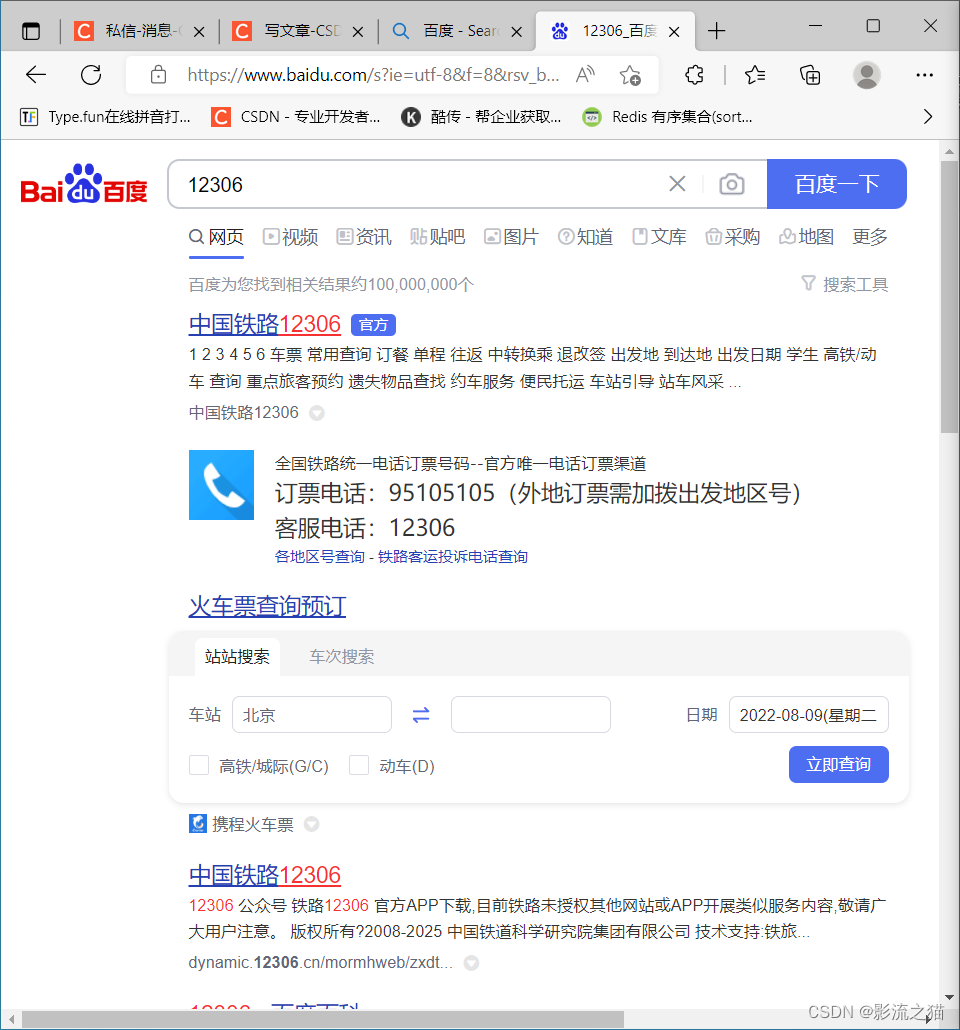
Task: Open the Redis 有序集合 bookmark
Action: click(668, 117)
